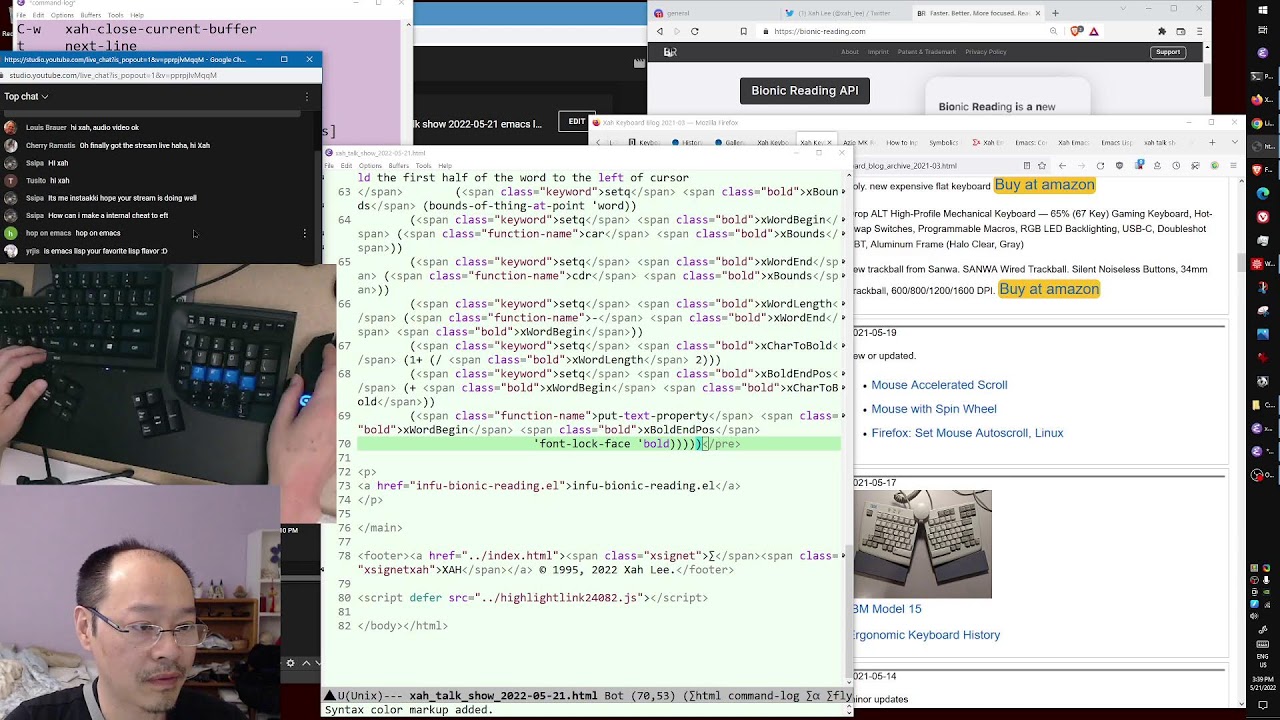Open Patent & Trademark link on Bionic Reading
The image size is (1280, 720).
tap(927, 52)
